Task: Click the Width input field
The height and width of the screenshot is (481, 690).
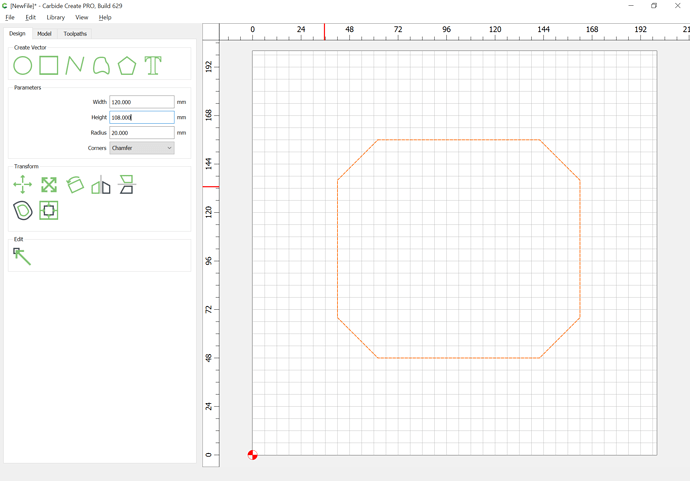Action: coord(142,102)
